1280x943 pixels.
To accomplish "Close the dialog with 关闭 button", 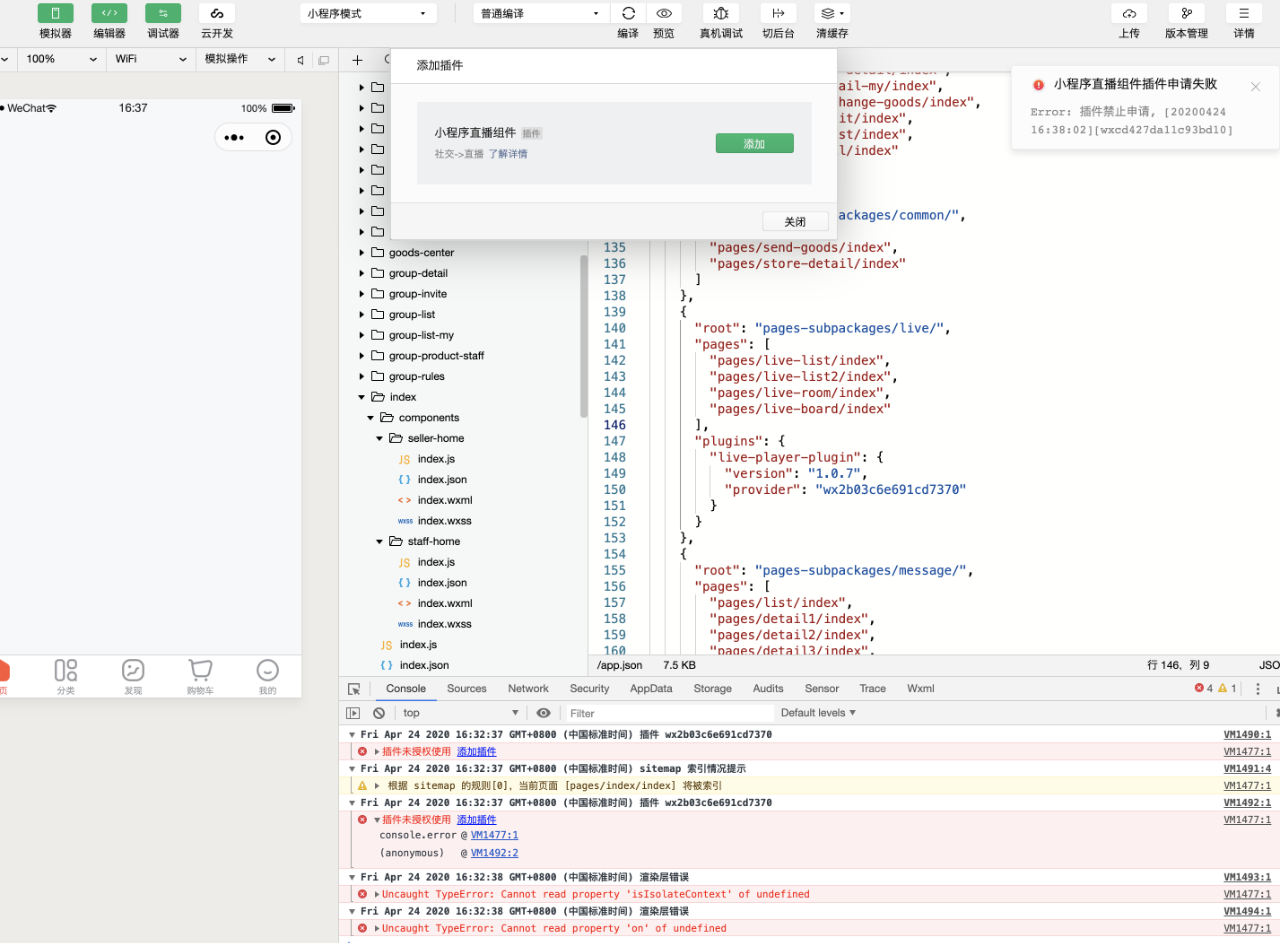I will coord(795,221).
